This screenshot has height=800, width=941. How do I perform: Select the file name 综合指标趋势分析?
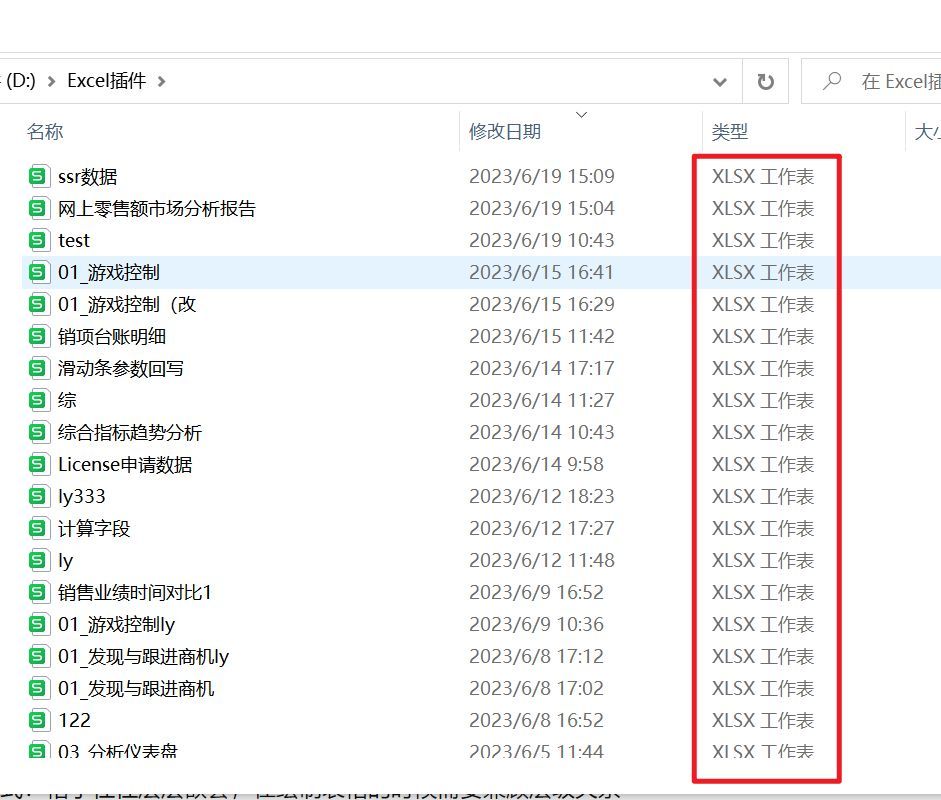130,432
